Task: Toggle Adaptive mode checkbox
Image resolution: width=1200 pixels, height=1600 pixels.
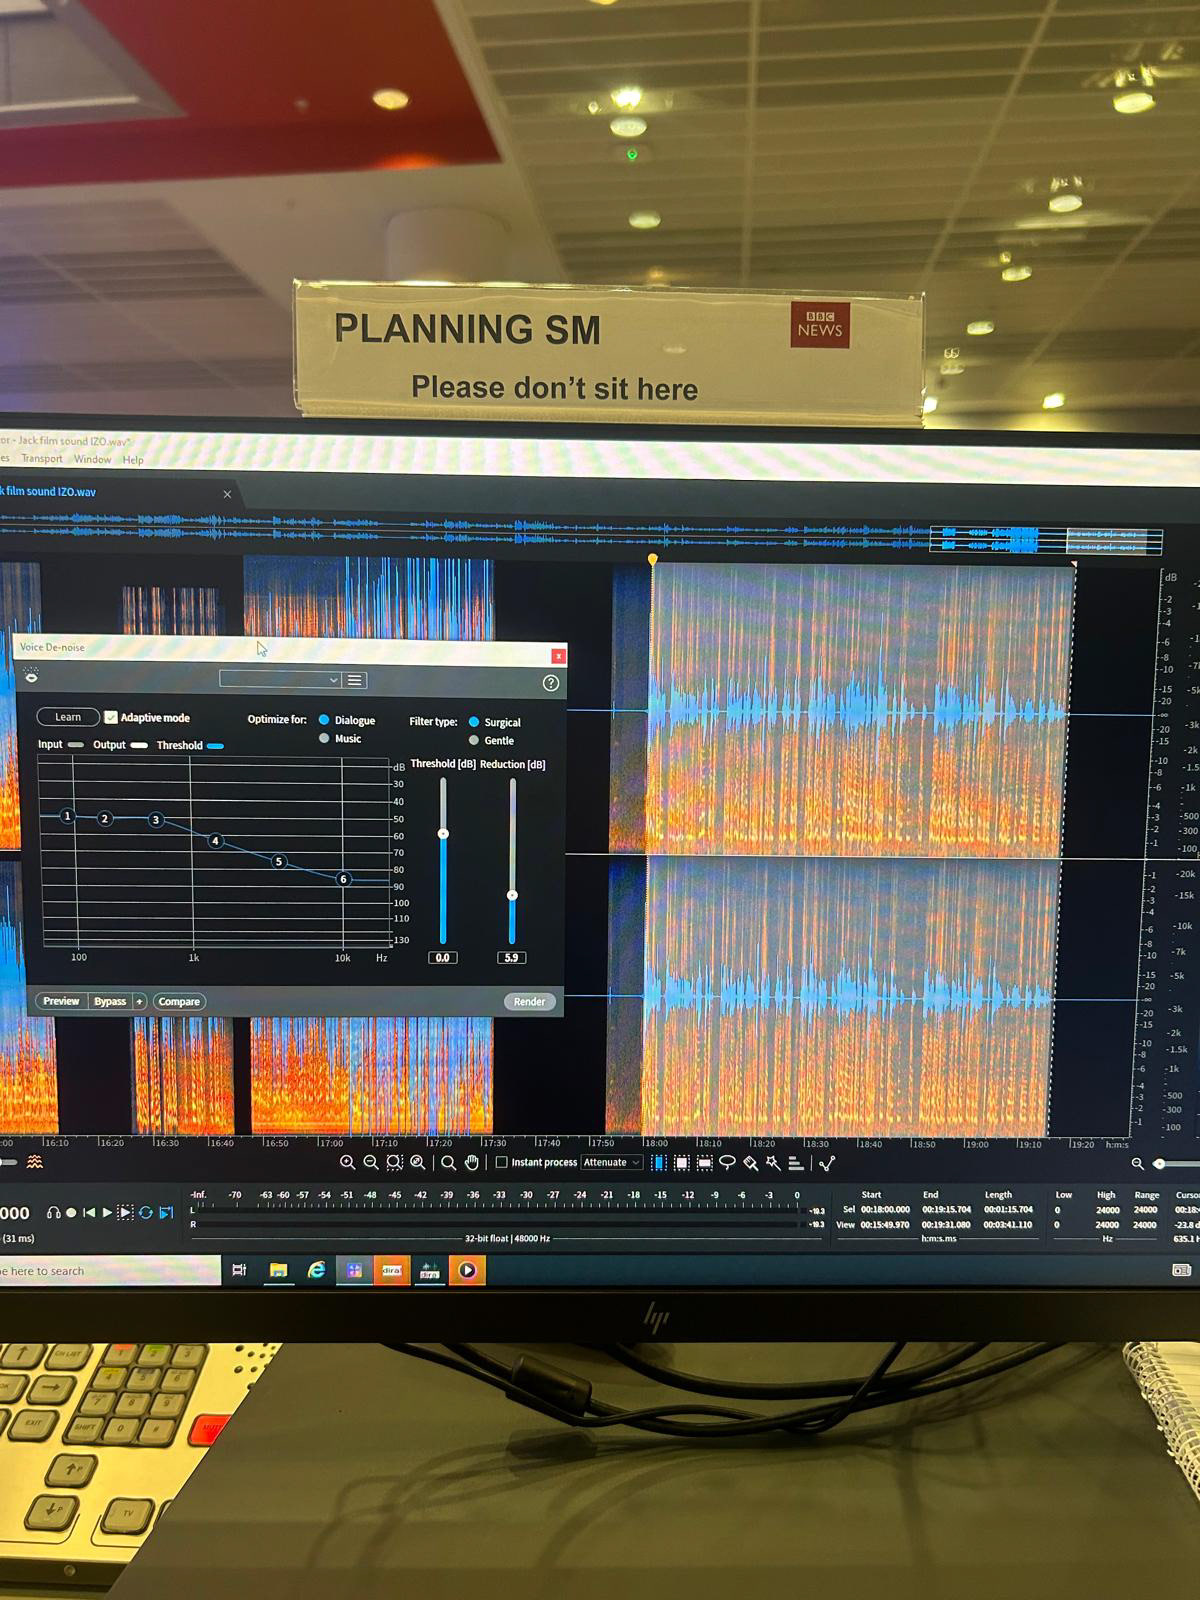Action: [x=111, y=717]
